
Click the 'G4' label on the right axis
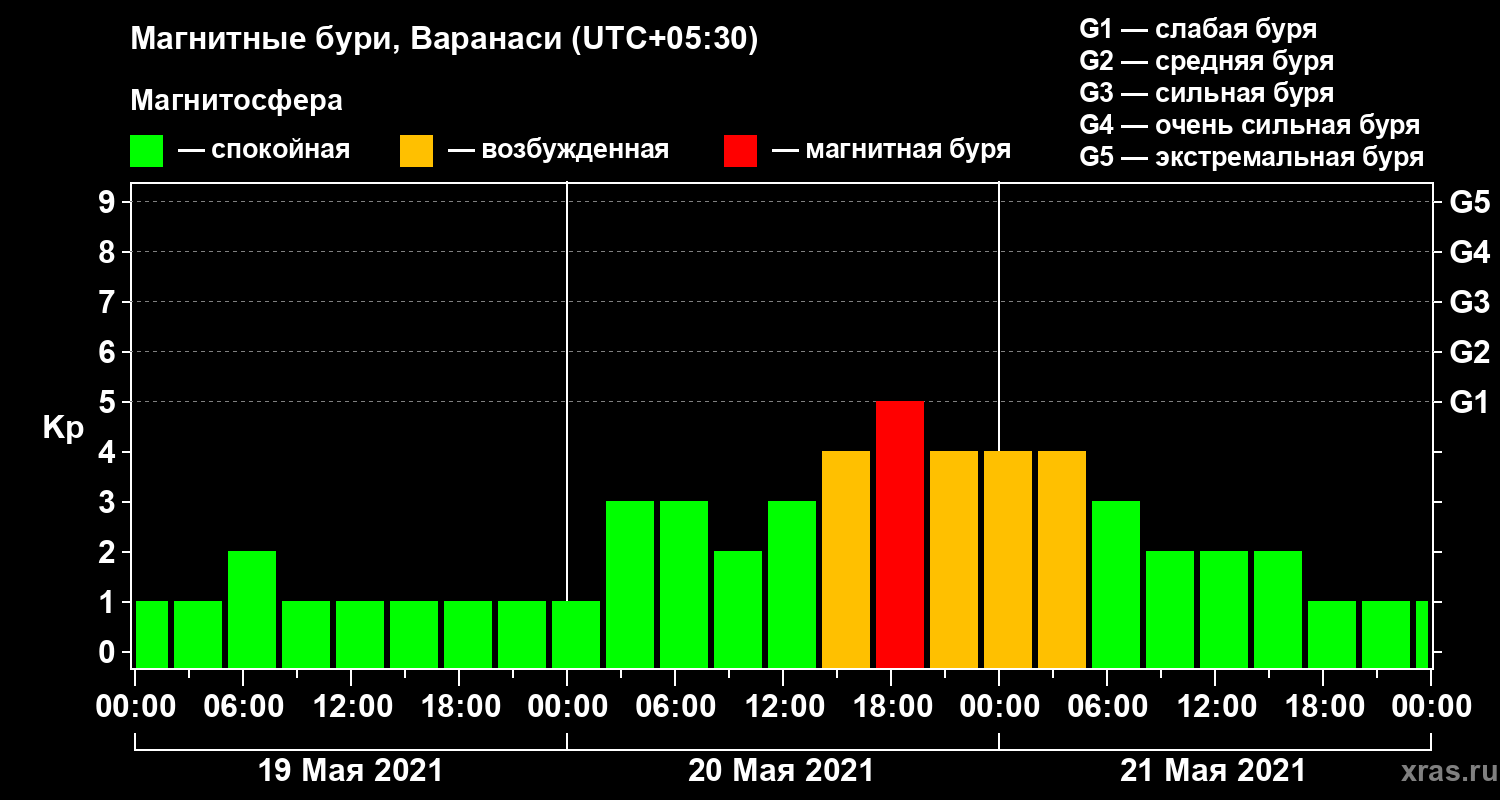point(1469,252)
